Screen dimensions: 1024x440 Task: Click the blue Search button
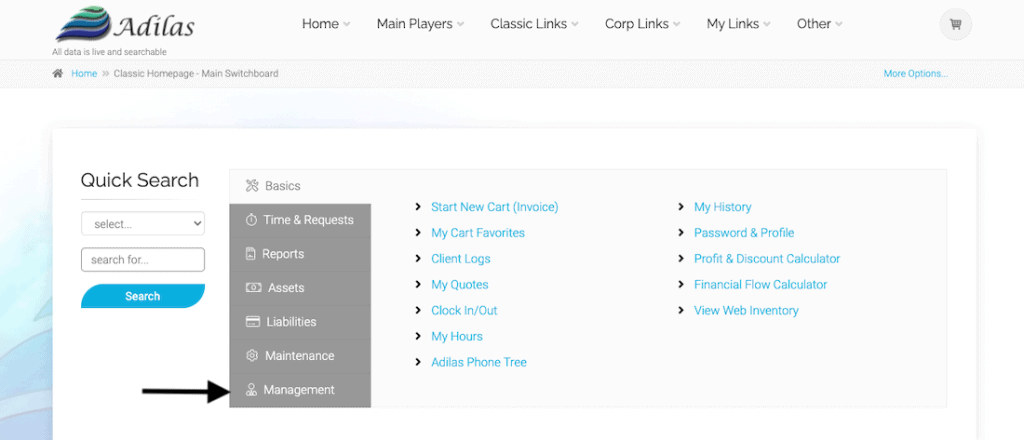point(143,296)
